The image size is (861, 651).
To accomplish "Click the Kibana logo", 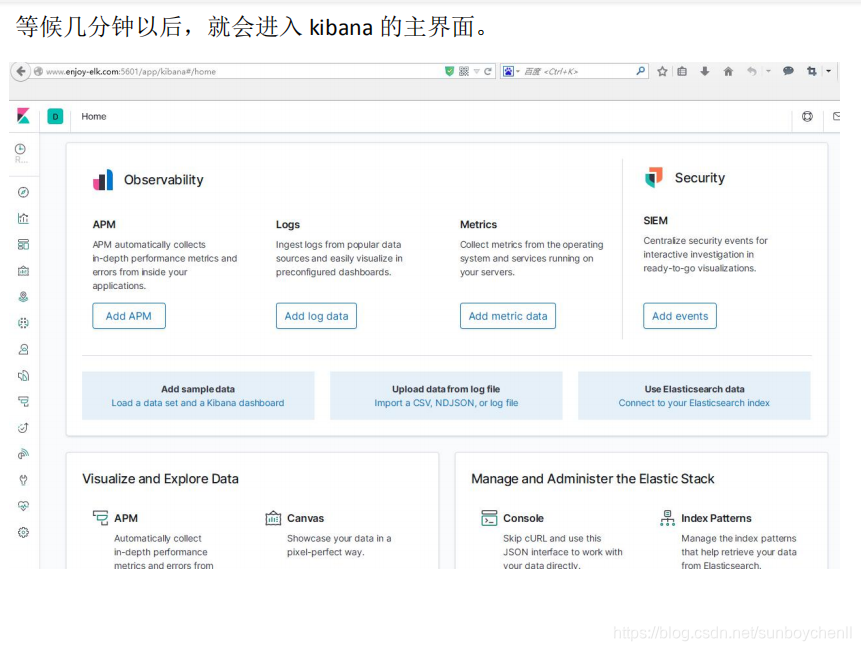I will coord(23,116).
